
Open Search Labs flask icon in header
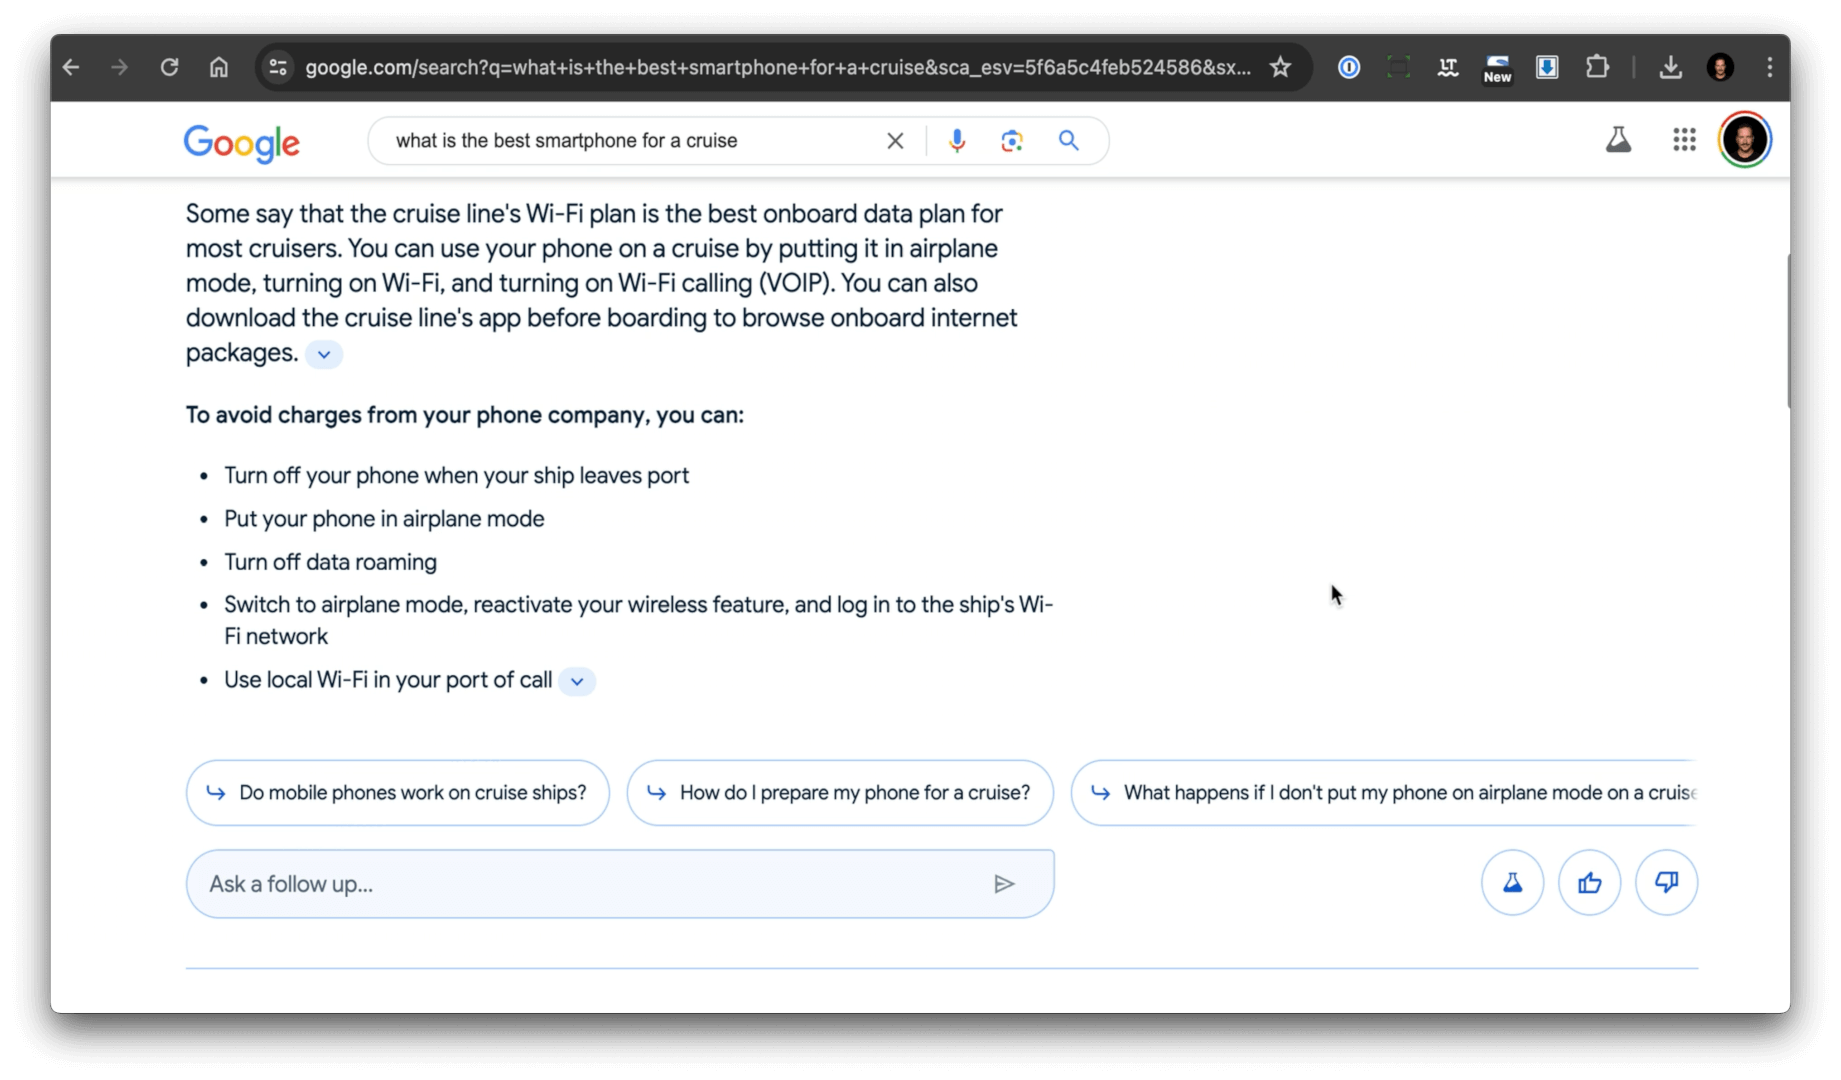(1618, 140)
